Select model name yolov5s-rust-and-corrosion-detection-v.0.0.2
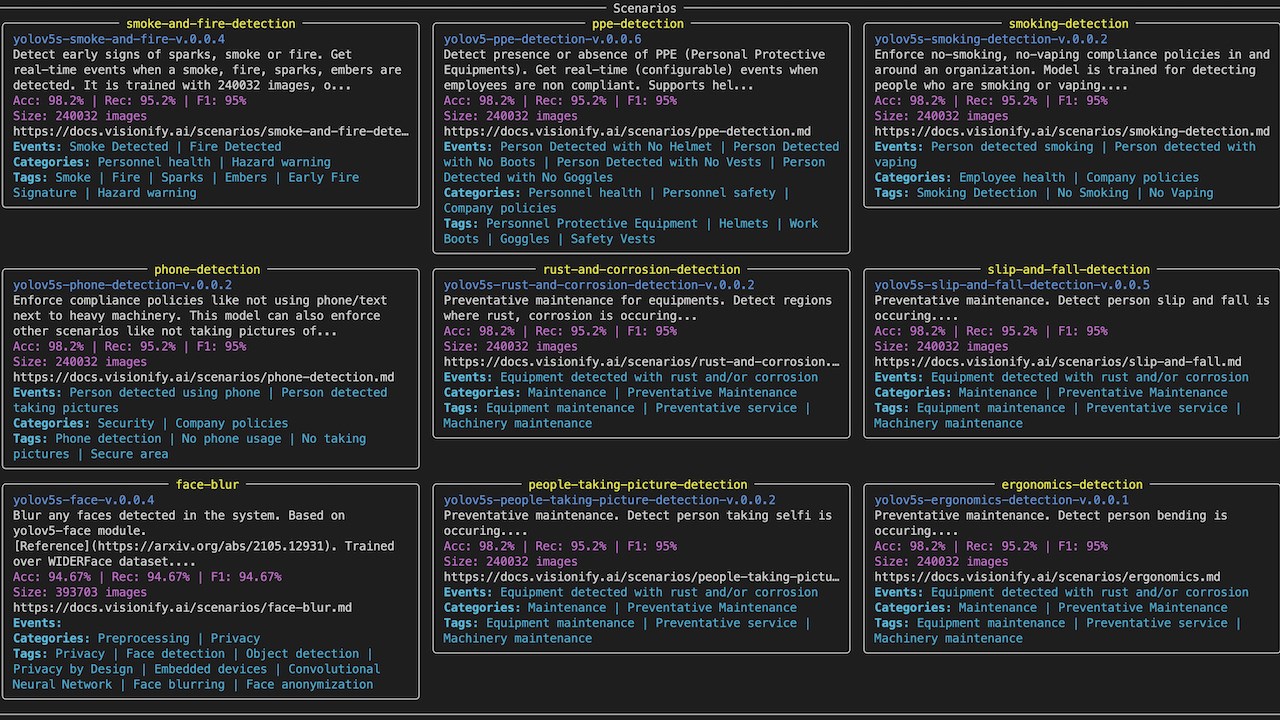The height and width of the screenshot is (720, 1280). click(599, 285)
